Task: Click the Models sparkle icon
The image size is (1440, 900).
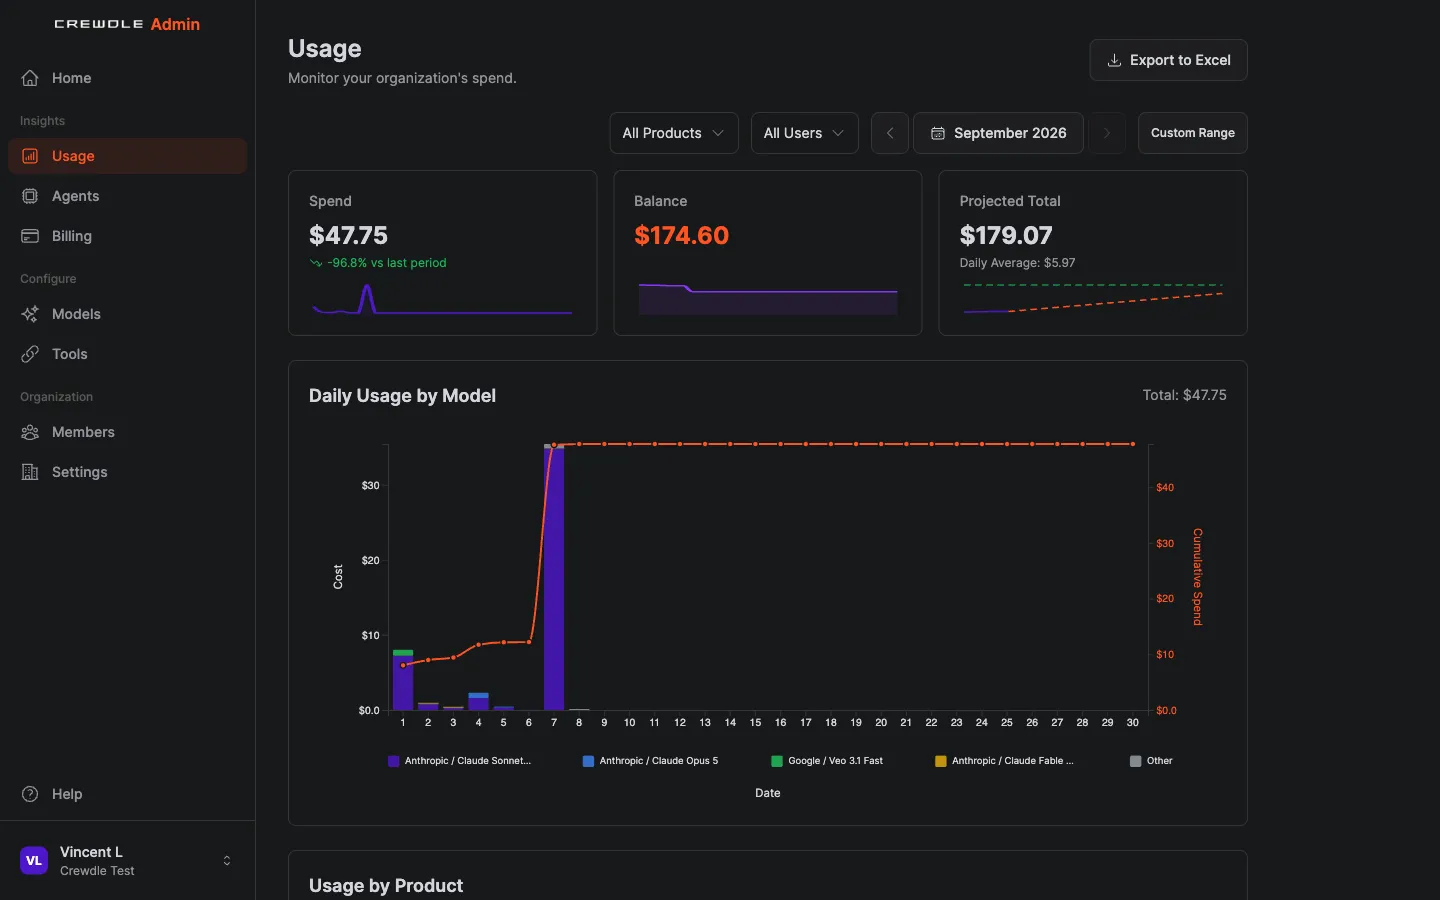Action: point(30,314)
